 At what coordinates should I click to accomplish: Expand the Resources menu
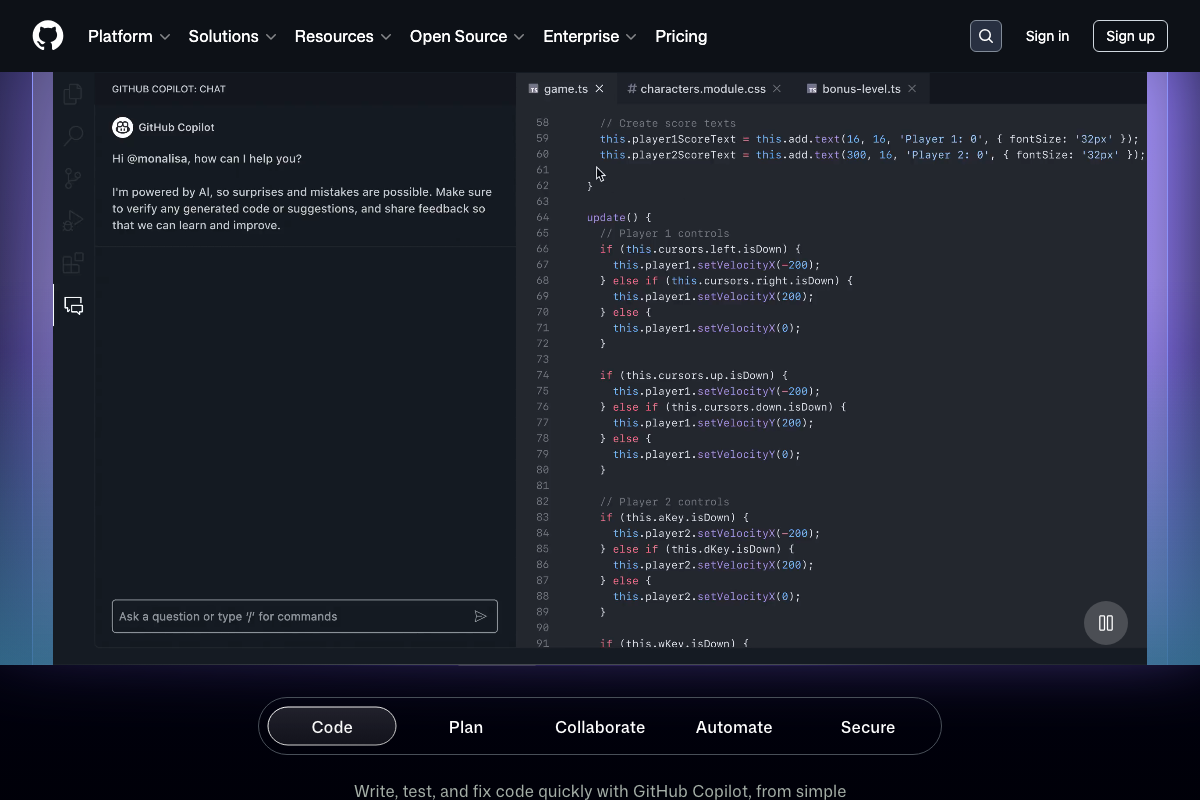point(343,36)
